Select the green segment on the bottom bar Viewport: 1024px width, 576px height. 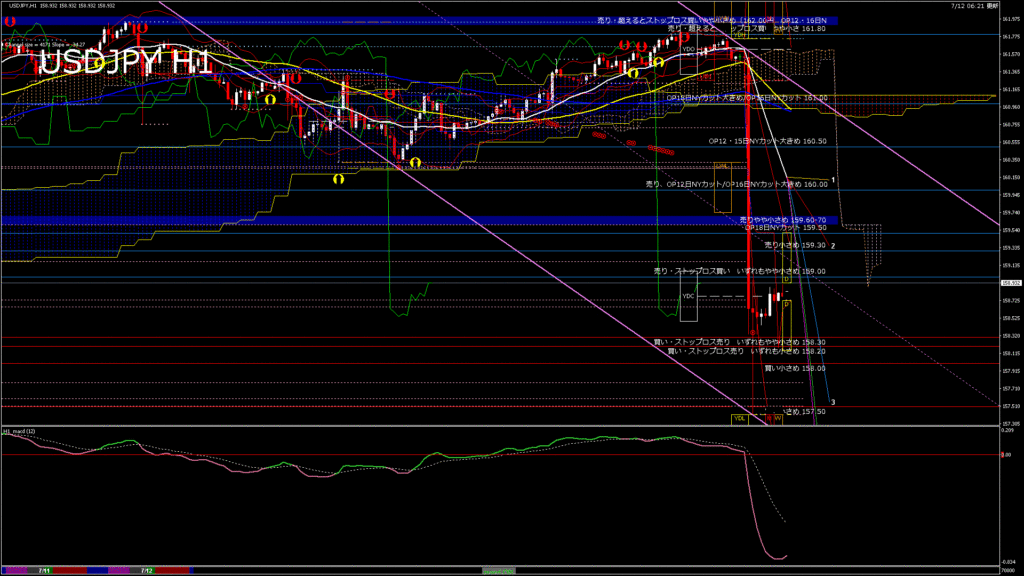click(x=499, y=570)
